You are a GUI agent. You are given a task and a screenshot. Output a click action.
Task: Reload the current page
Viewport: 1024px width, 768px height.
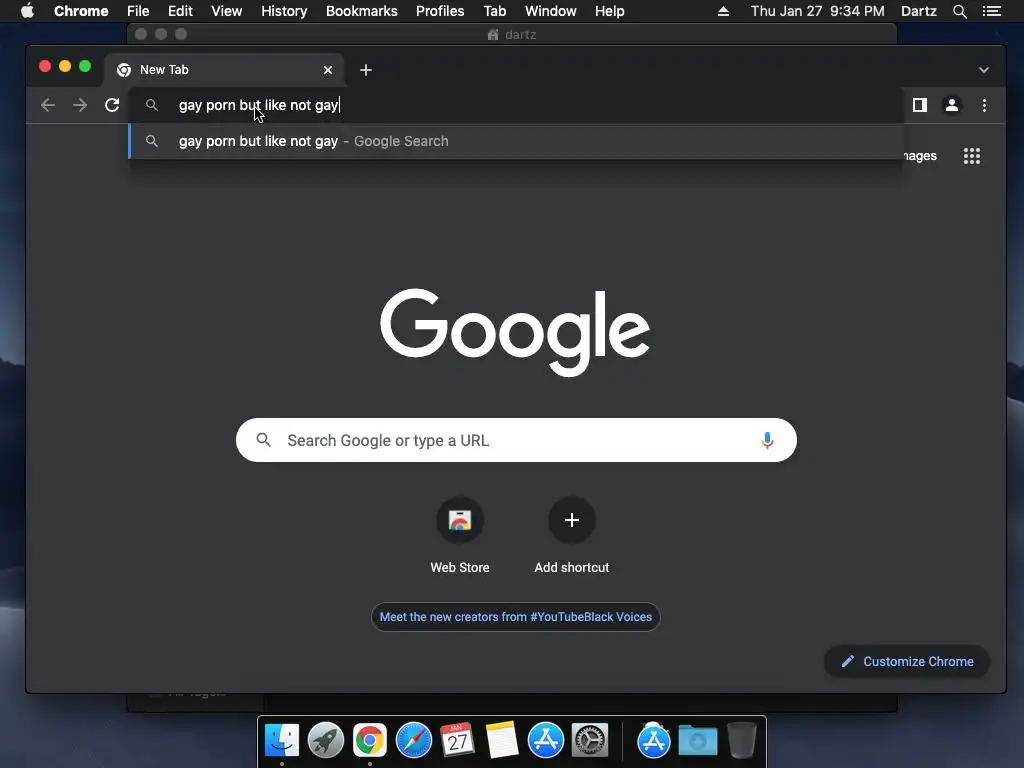112,105
